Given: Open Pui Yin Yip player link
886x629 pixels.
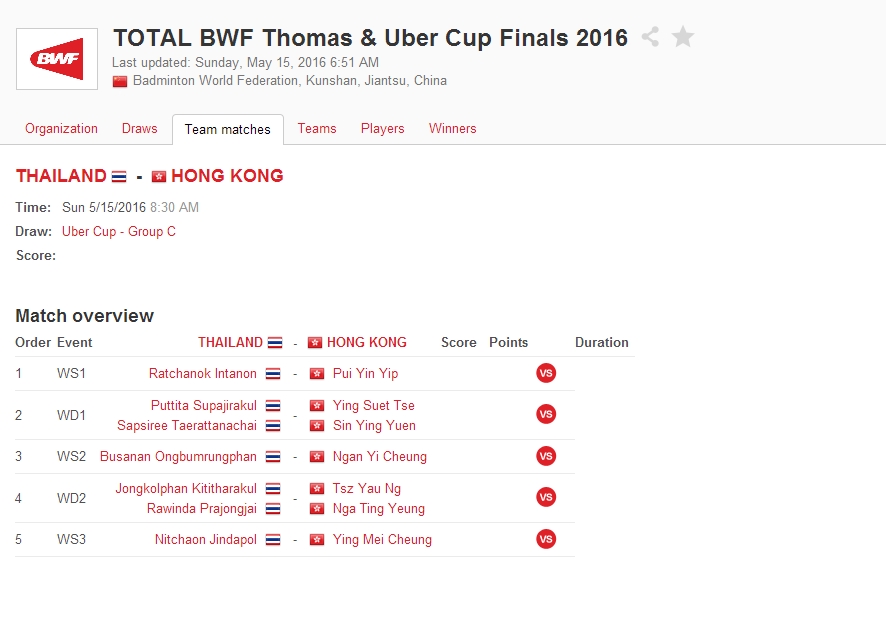Looking at the screenshot, I should (365, 373).
